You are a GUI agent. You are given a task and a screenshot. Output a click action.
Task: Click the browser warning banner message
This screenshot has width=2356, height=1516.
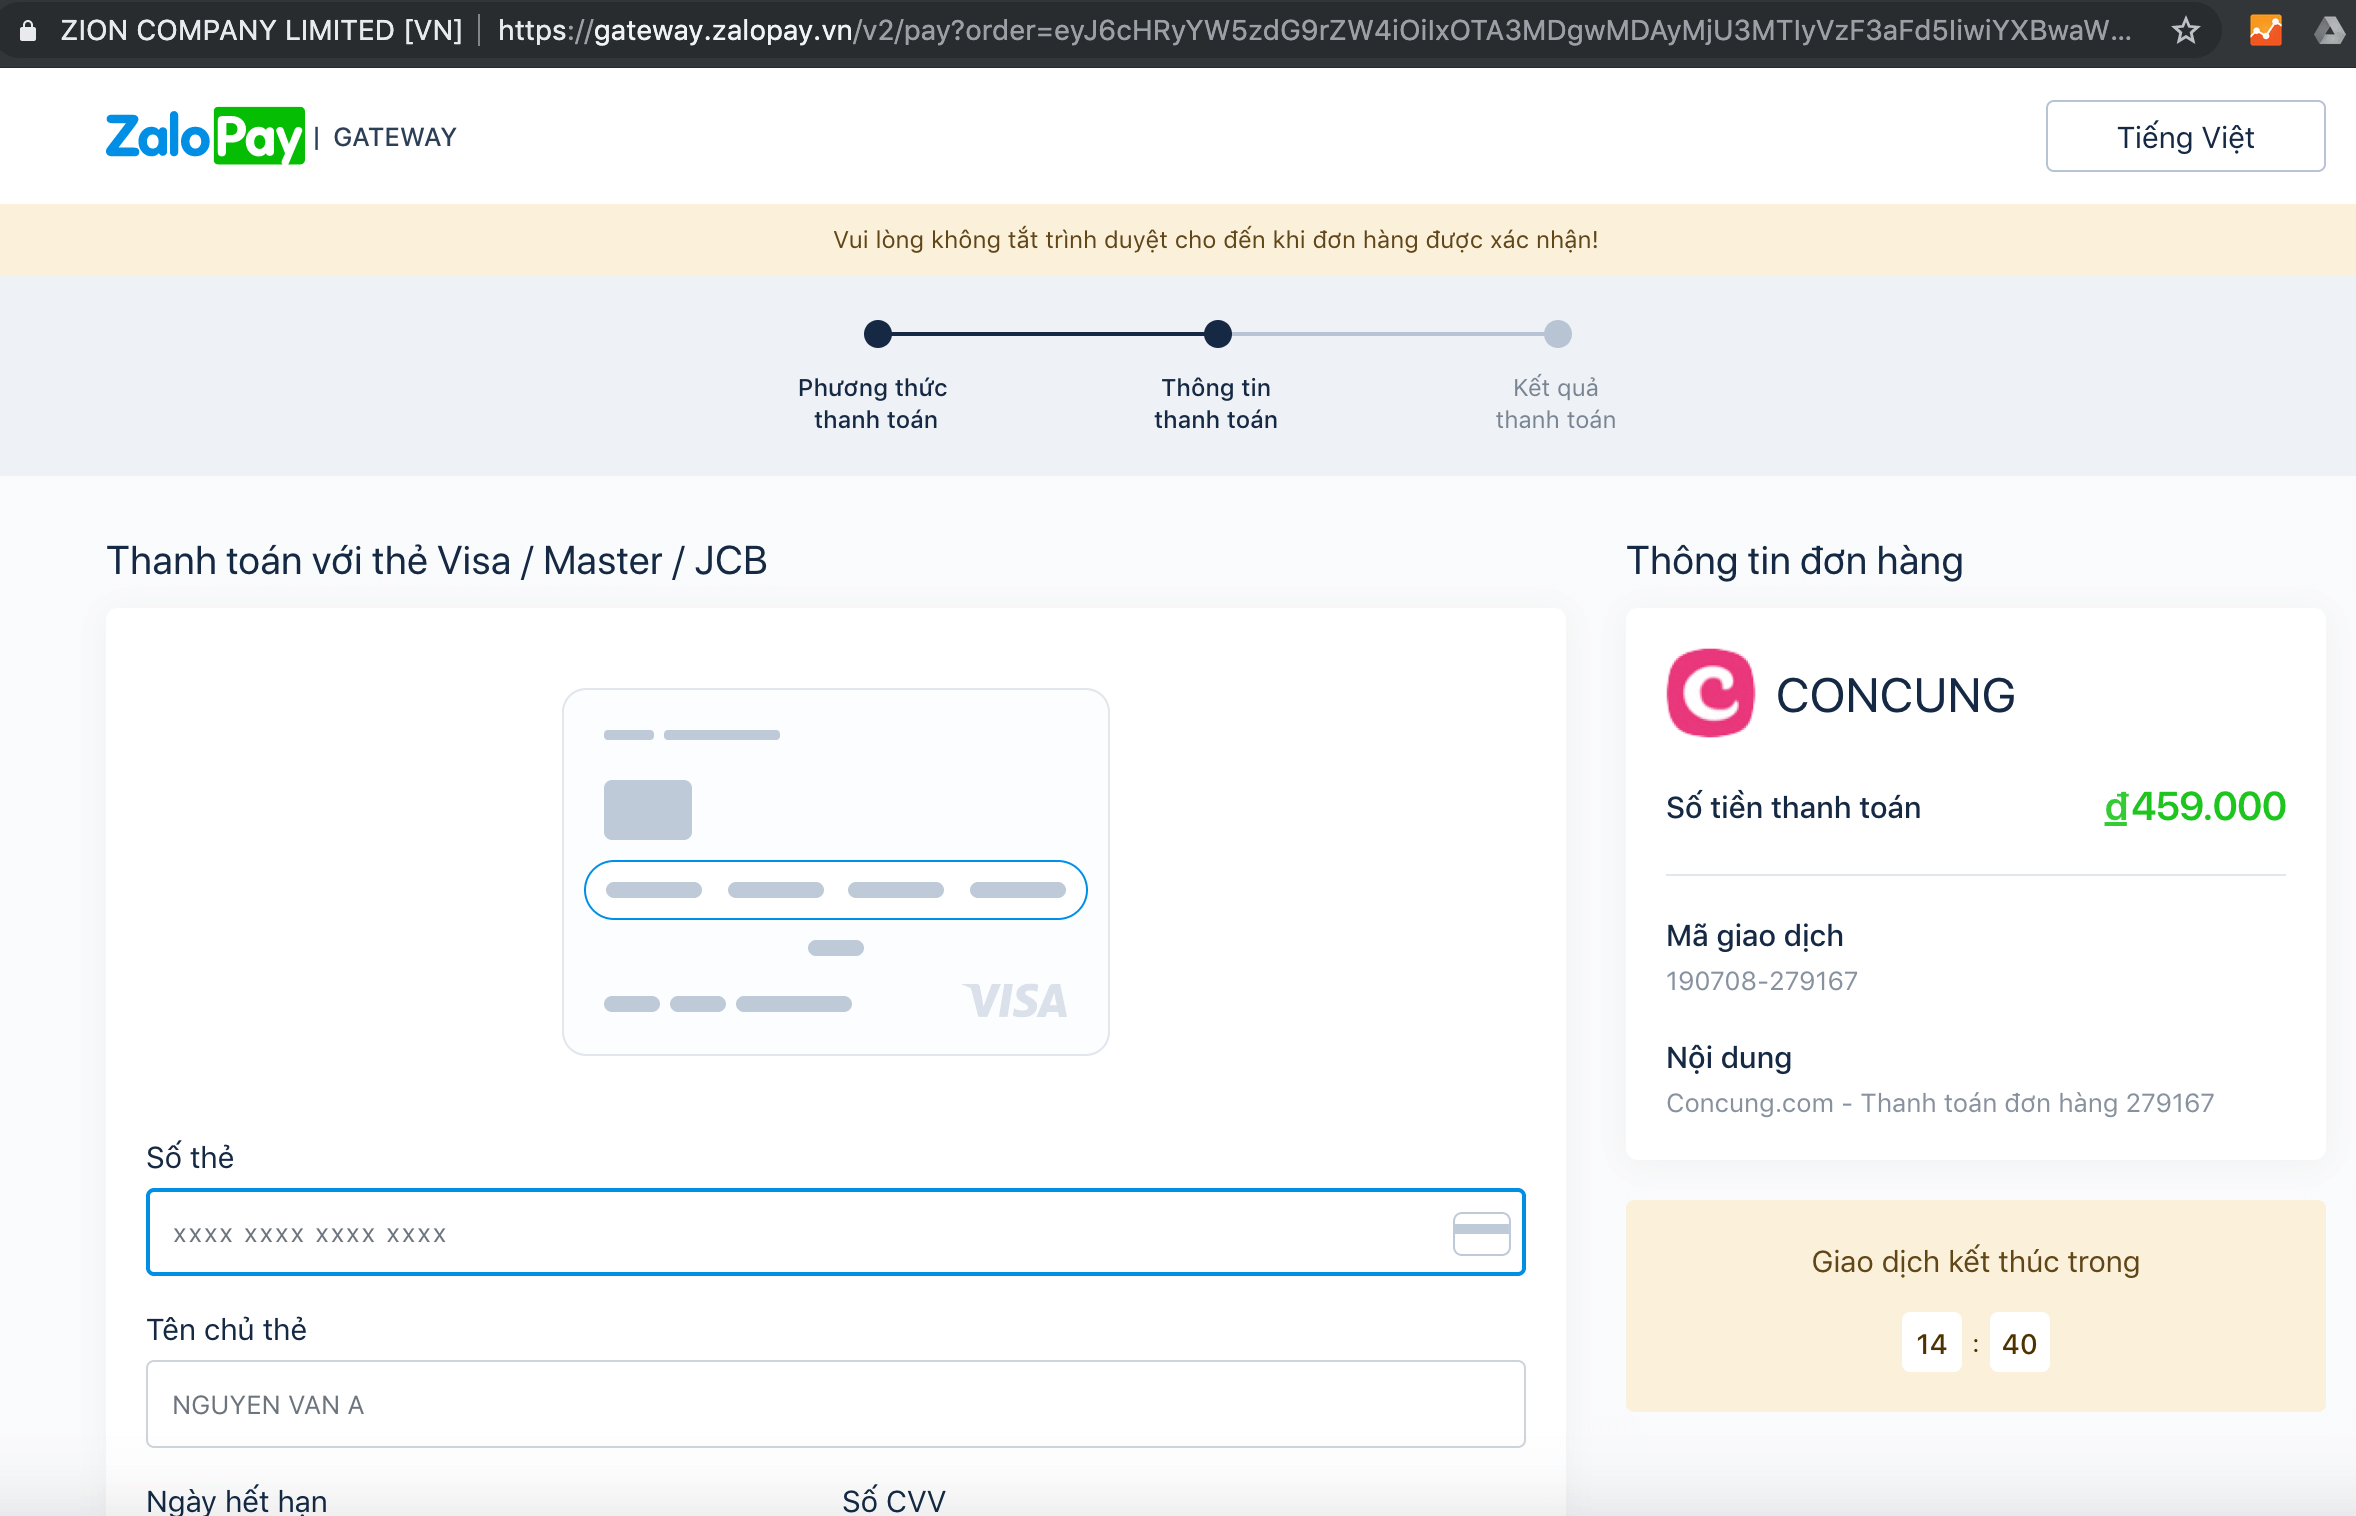[x=1216, y=240]
